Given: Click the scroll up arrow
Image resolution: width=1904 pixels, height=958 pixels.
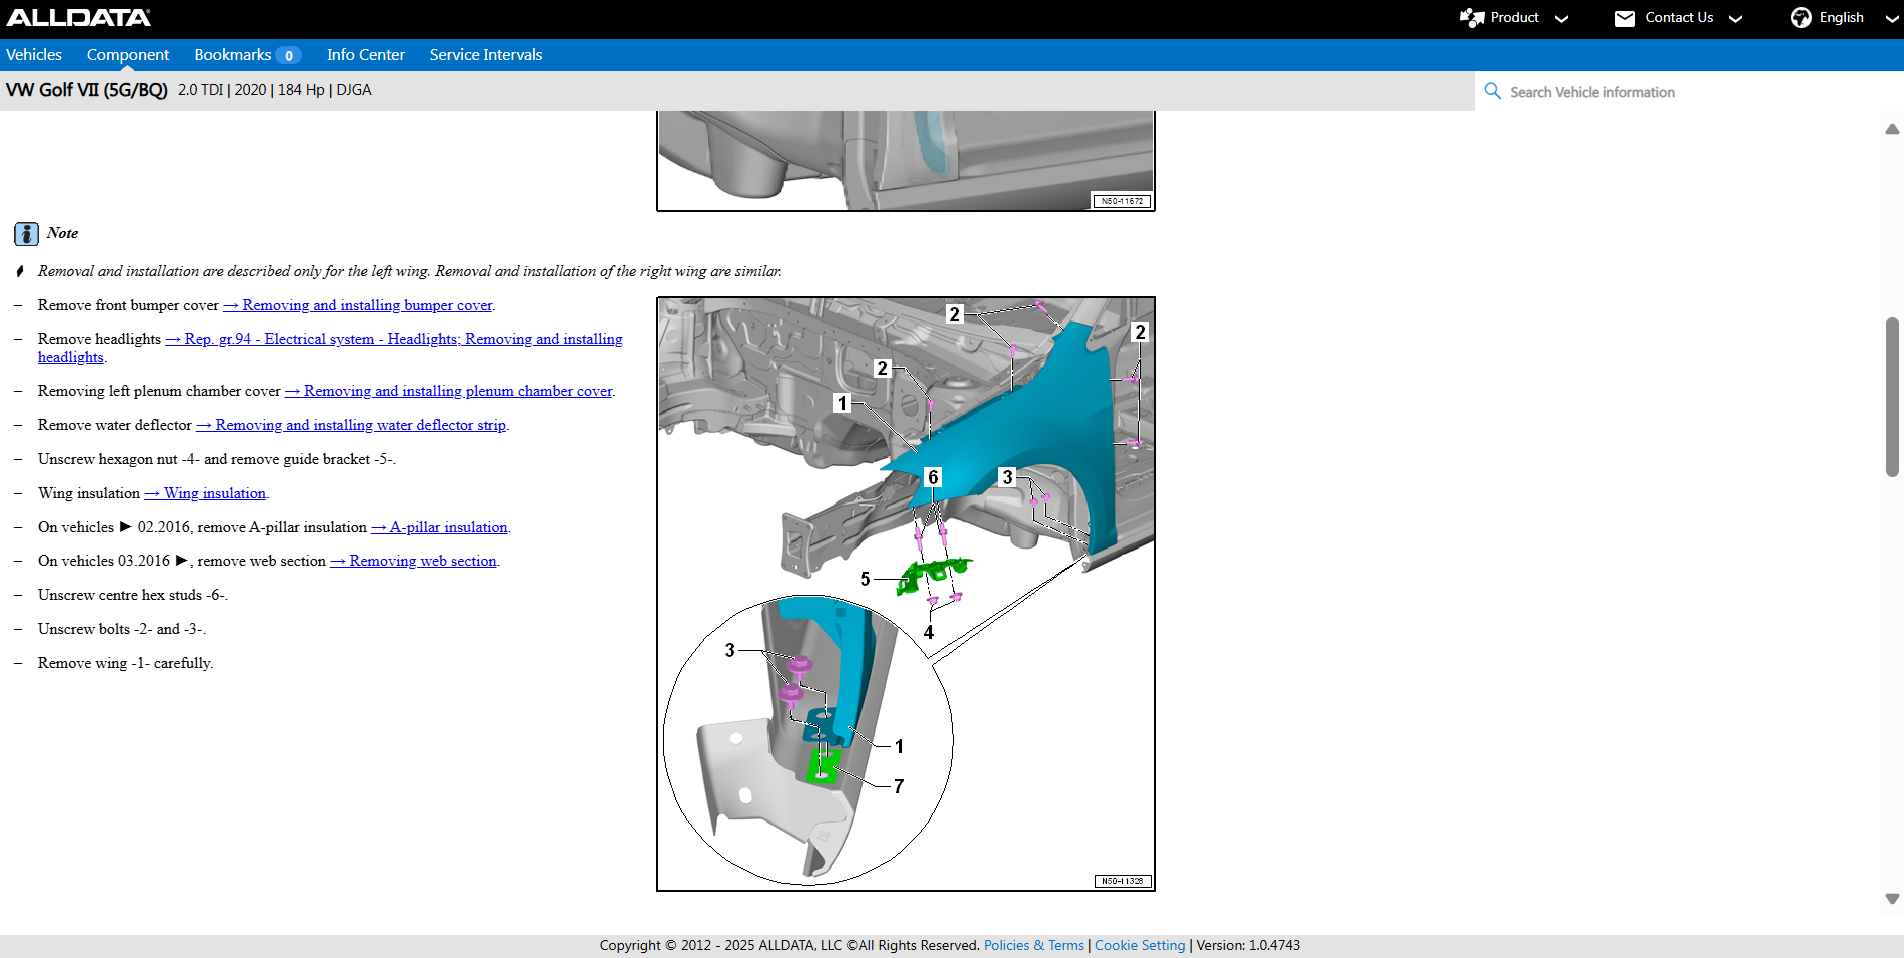Looking at the screenshot, I should [x=1891, y=129].
